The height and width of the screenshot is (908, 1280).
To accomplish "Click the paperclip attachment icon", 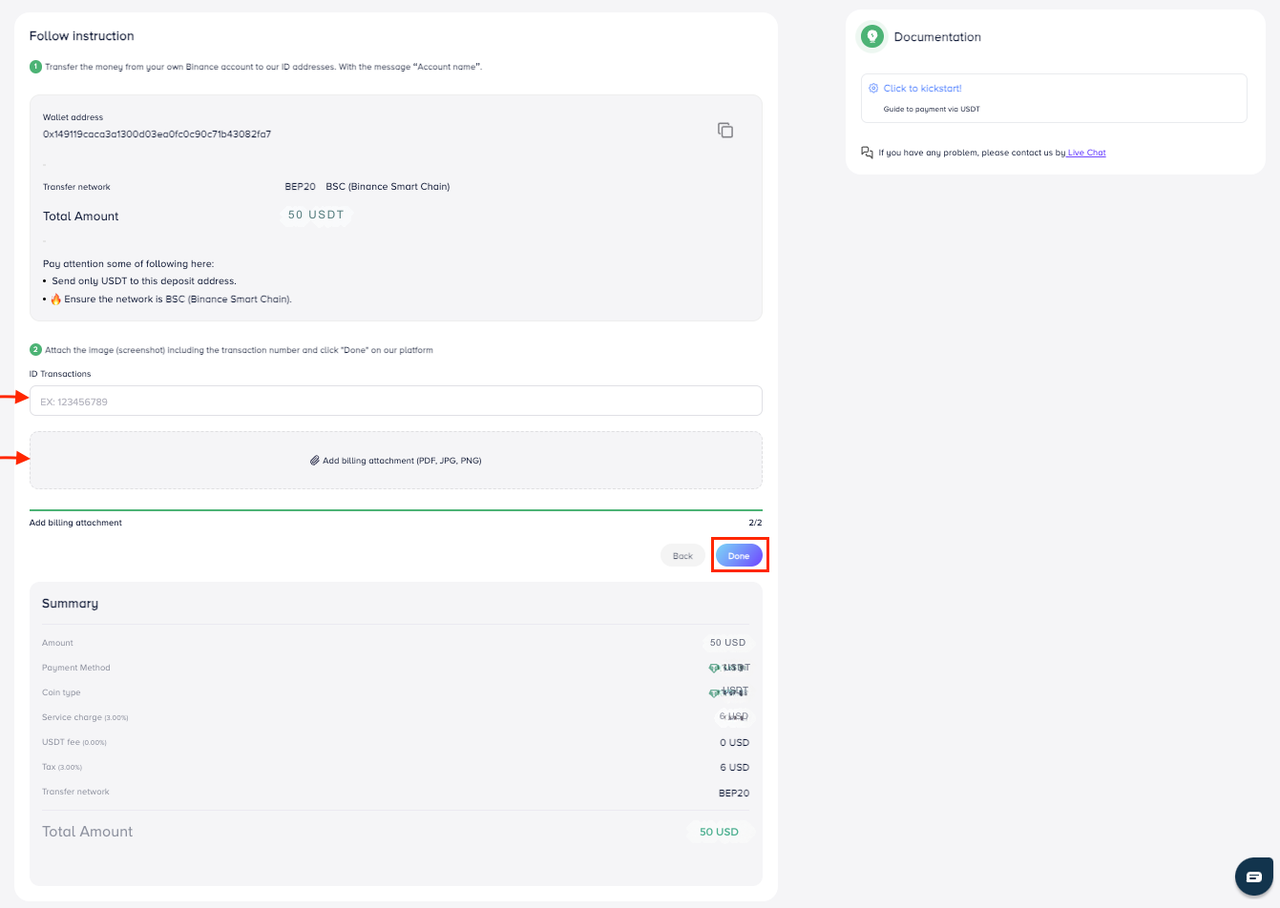I will (x=314, y=461).
